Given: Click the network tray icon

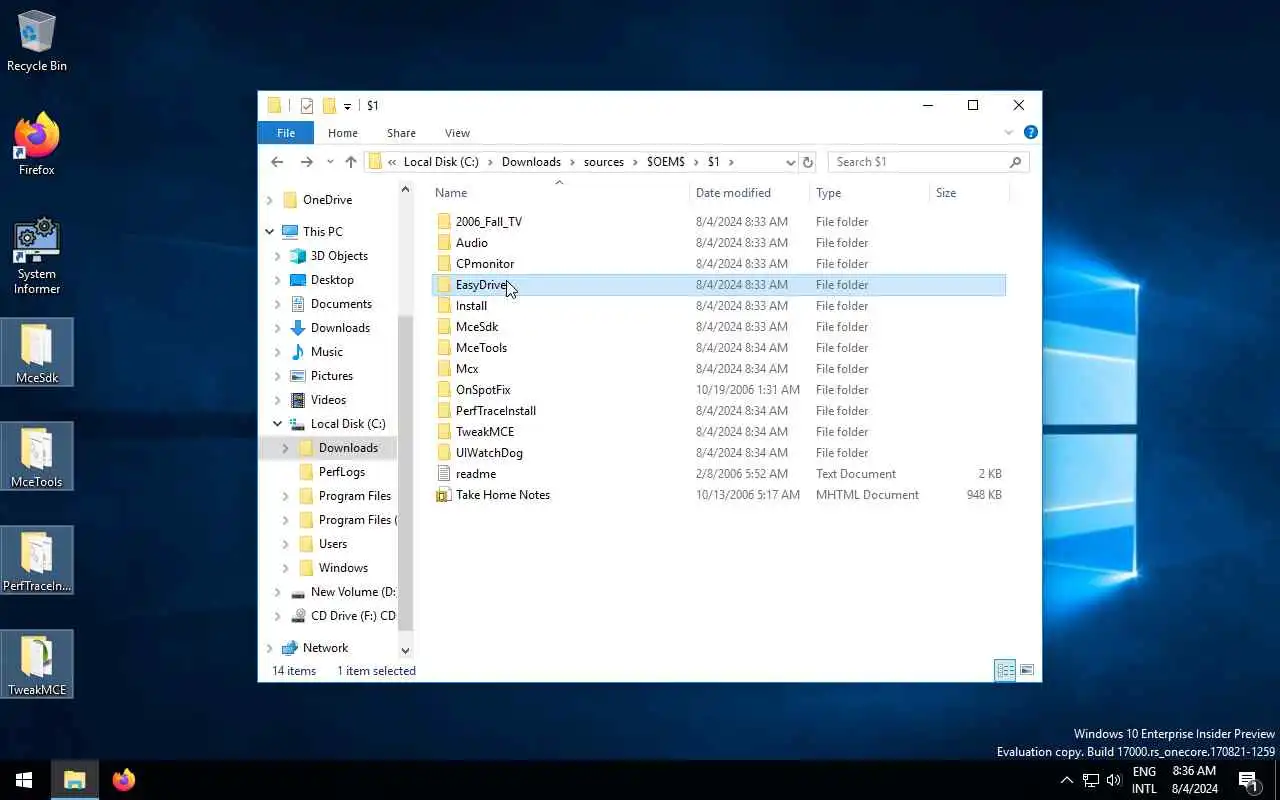Looking at the screenshot, I should coord(1090,780).
